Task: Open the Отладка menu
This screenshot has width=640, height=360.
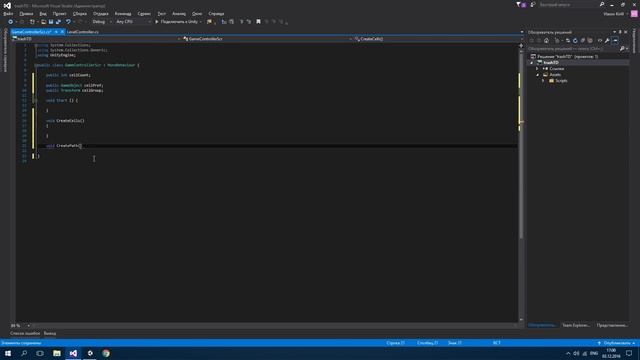Action: tap(100, 13)
